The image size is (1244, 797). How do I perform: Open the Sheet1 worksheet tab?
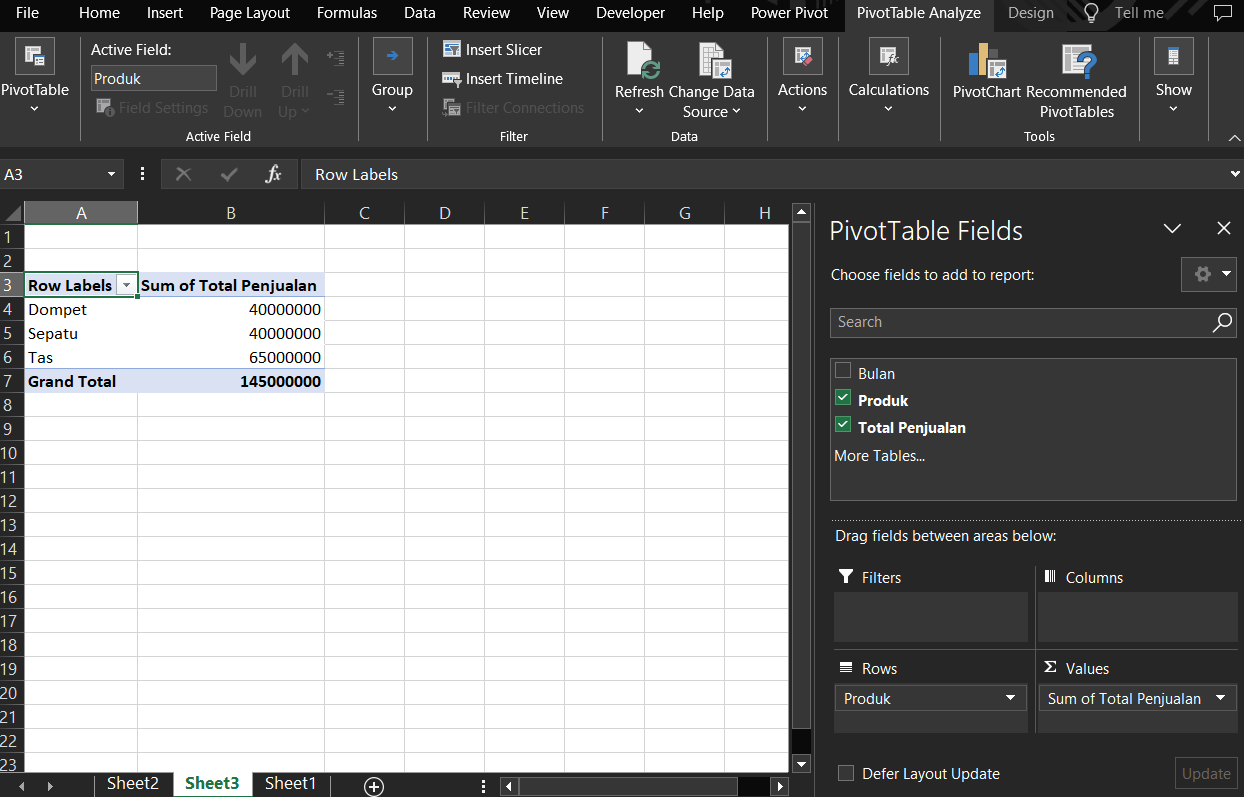click(290, 783)
